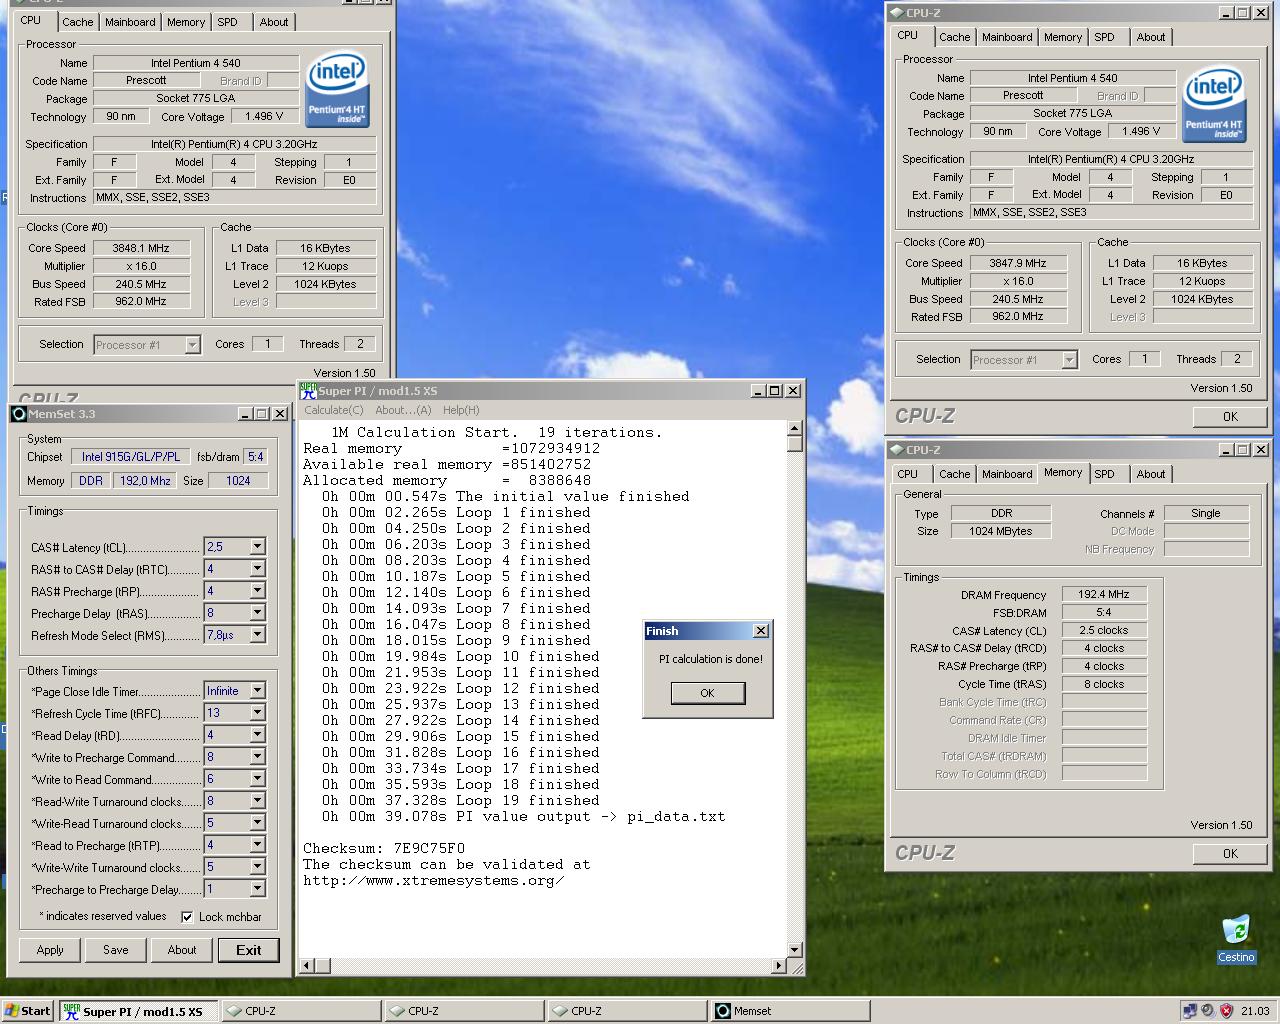This screenshot has height=1024, width=1280.
Task: Open the Precharge to Precharge Delay dropdown
Action: click(x=257, y=889)
